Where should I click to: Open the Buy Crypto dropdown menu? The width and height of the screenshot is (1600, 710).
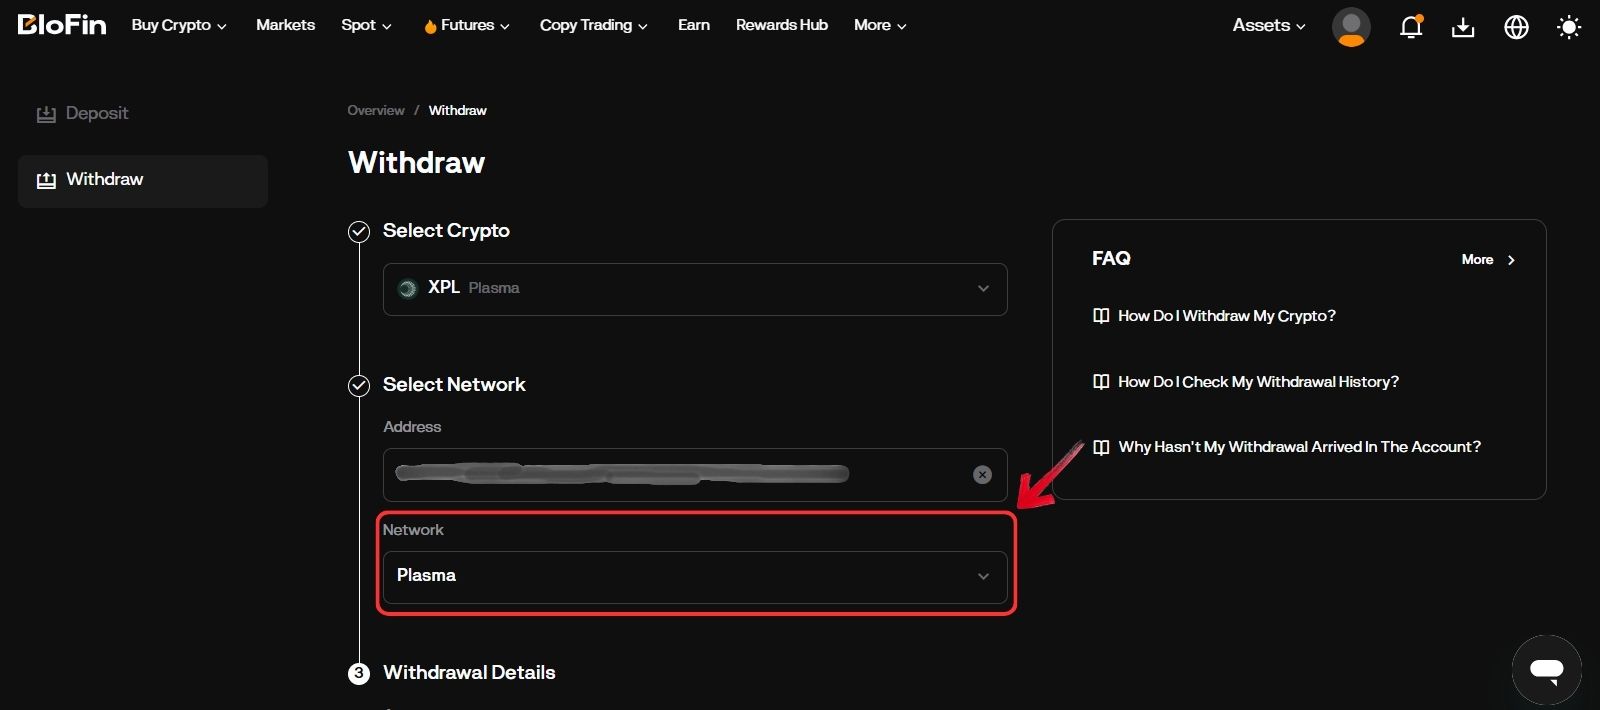point(179,25)
